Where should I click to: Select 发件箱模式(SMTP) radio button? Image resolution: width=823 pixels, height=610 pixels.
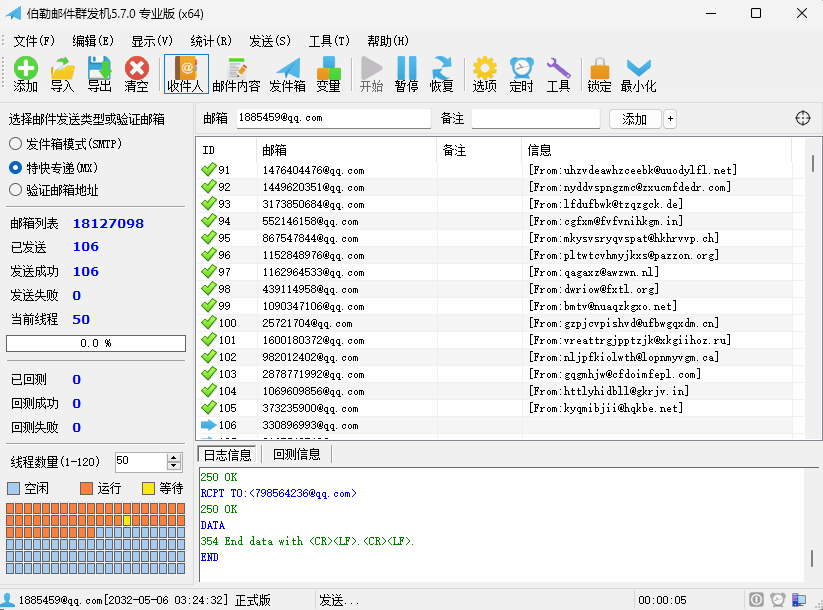click(15, 143)
